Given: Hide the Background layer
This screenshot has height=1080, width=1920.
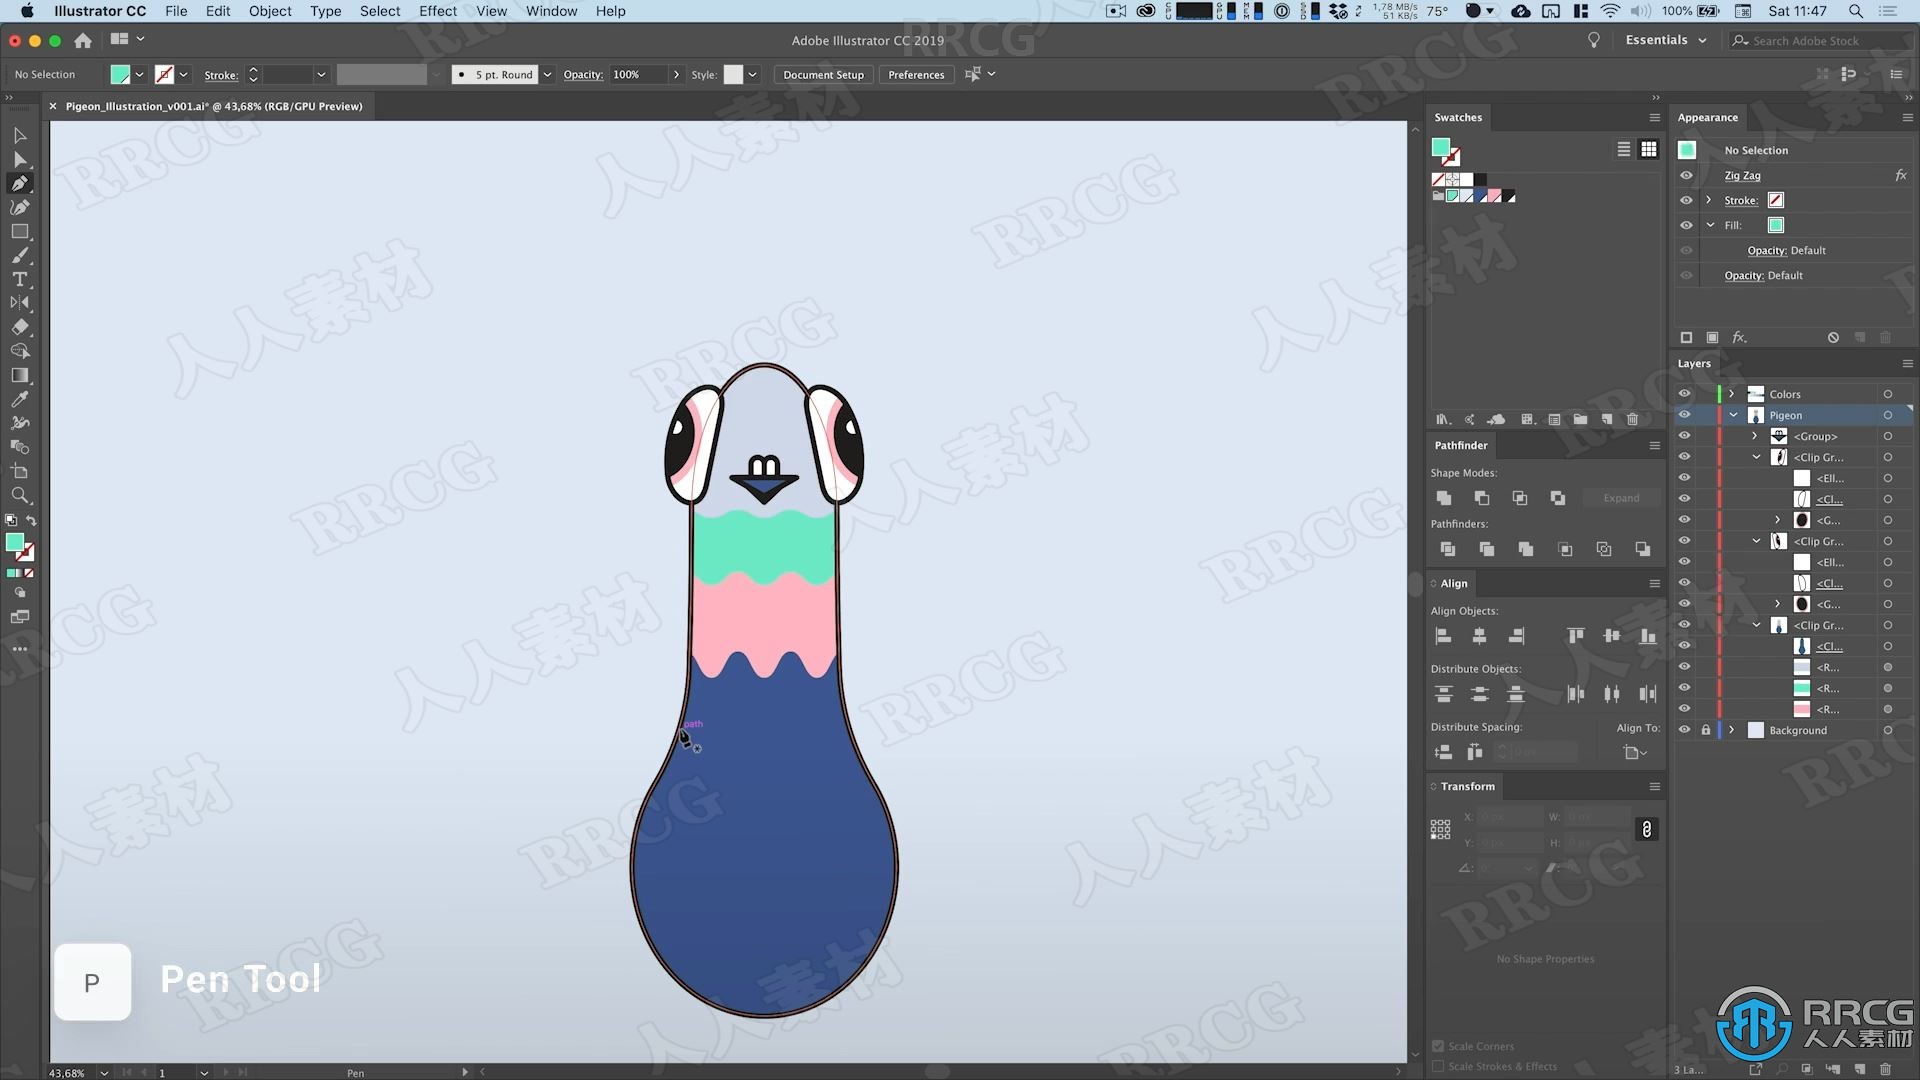Looking at the screenshot, I should click(x=1684, y=730).
